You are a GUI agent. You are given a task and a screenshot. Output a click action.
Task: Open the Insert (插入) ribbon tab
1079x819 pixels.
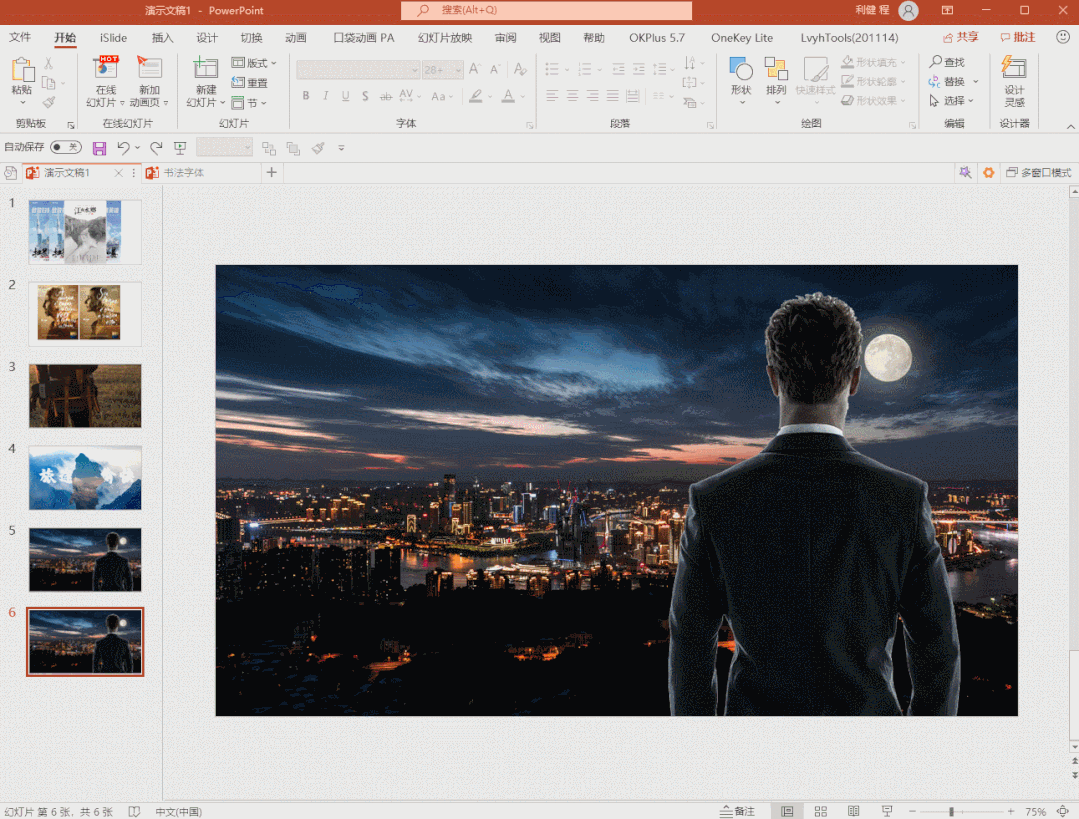(162, 38)
